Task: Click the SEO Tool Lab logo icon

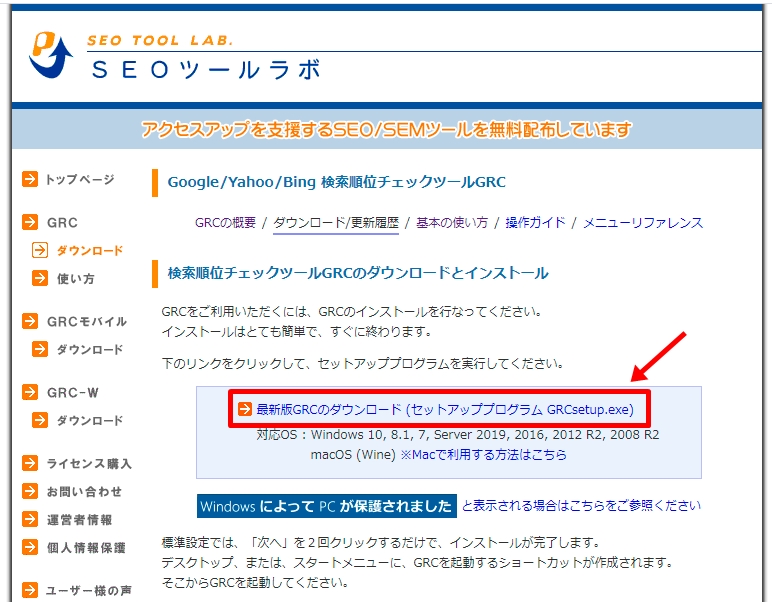Action: click(x=51, y=55)
